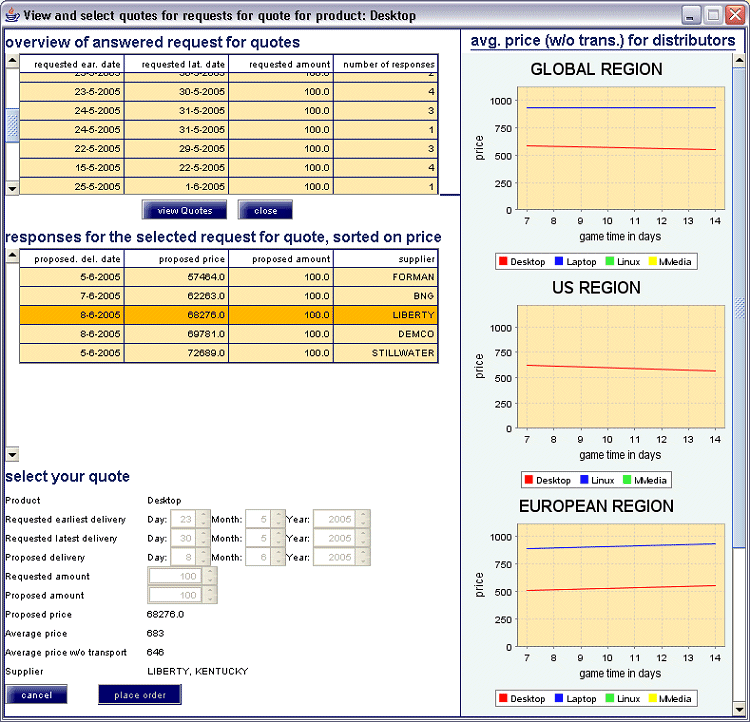Click the up arrow of the responses table scrollbar

(x=12, y=255)
